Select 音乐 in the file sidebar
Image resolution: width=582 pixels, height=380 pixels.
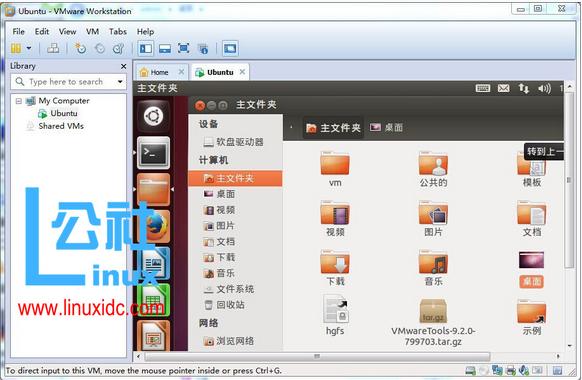(x=220, y=273)
